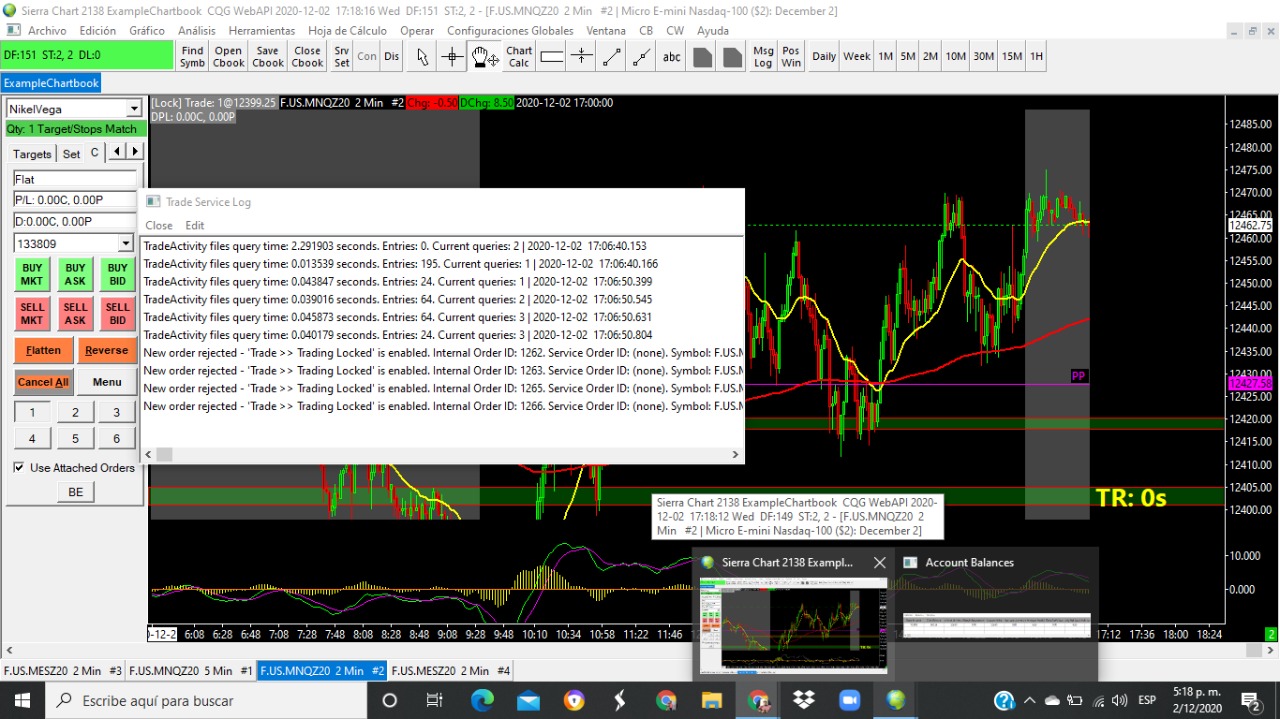Set chart to 5M timeframe
Screen dimensions: 1280x719
coord(908,57)
